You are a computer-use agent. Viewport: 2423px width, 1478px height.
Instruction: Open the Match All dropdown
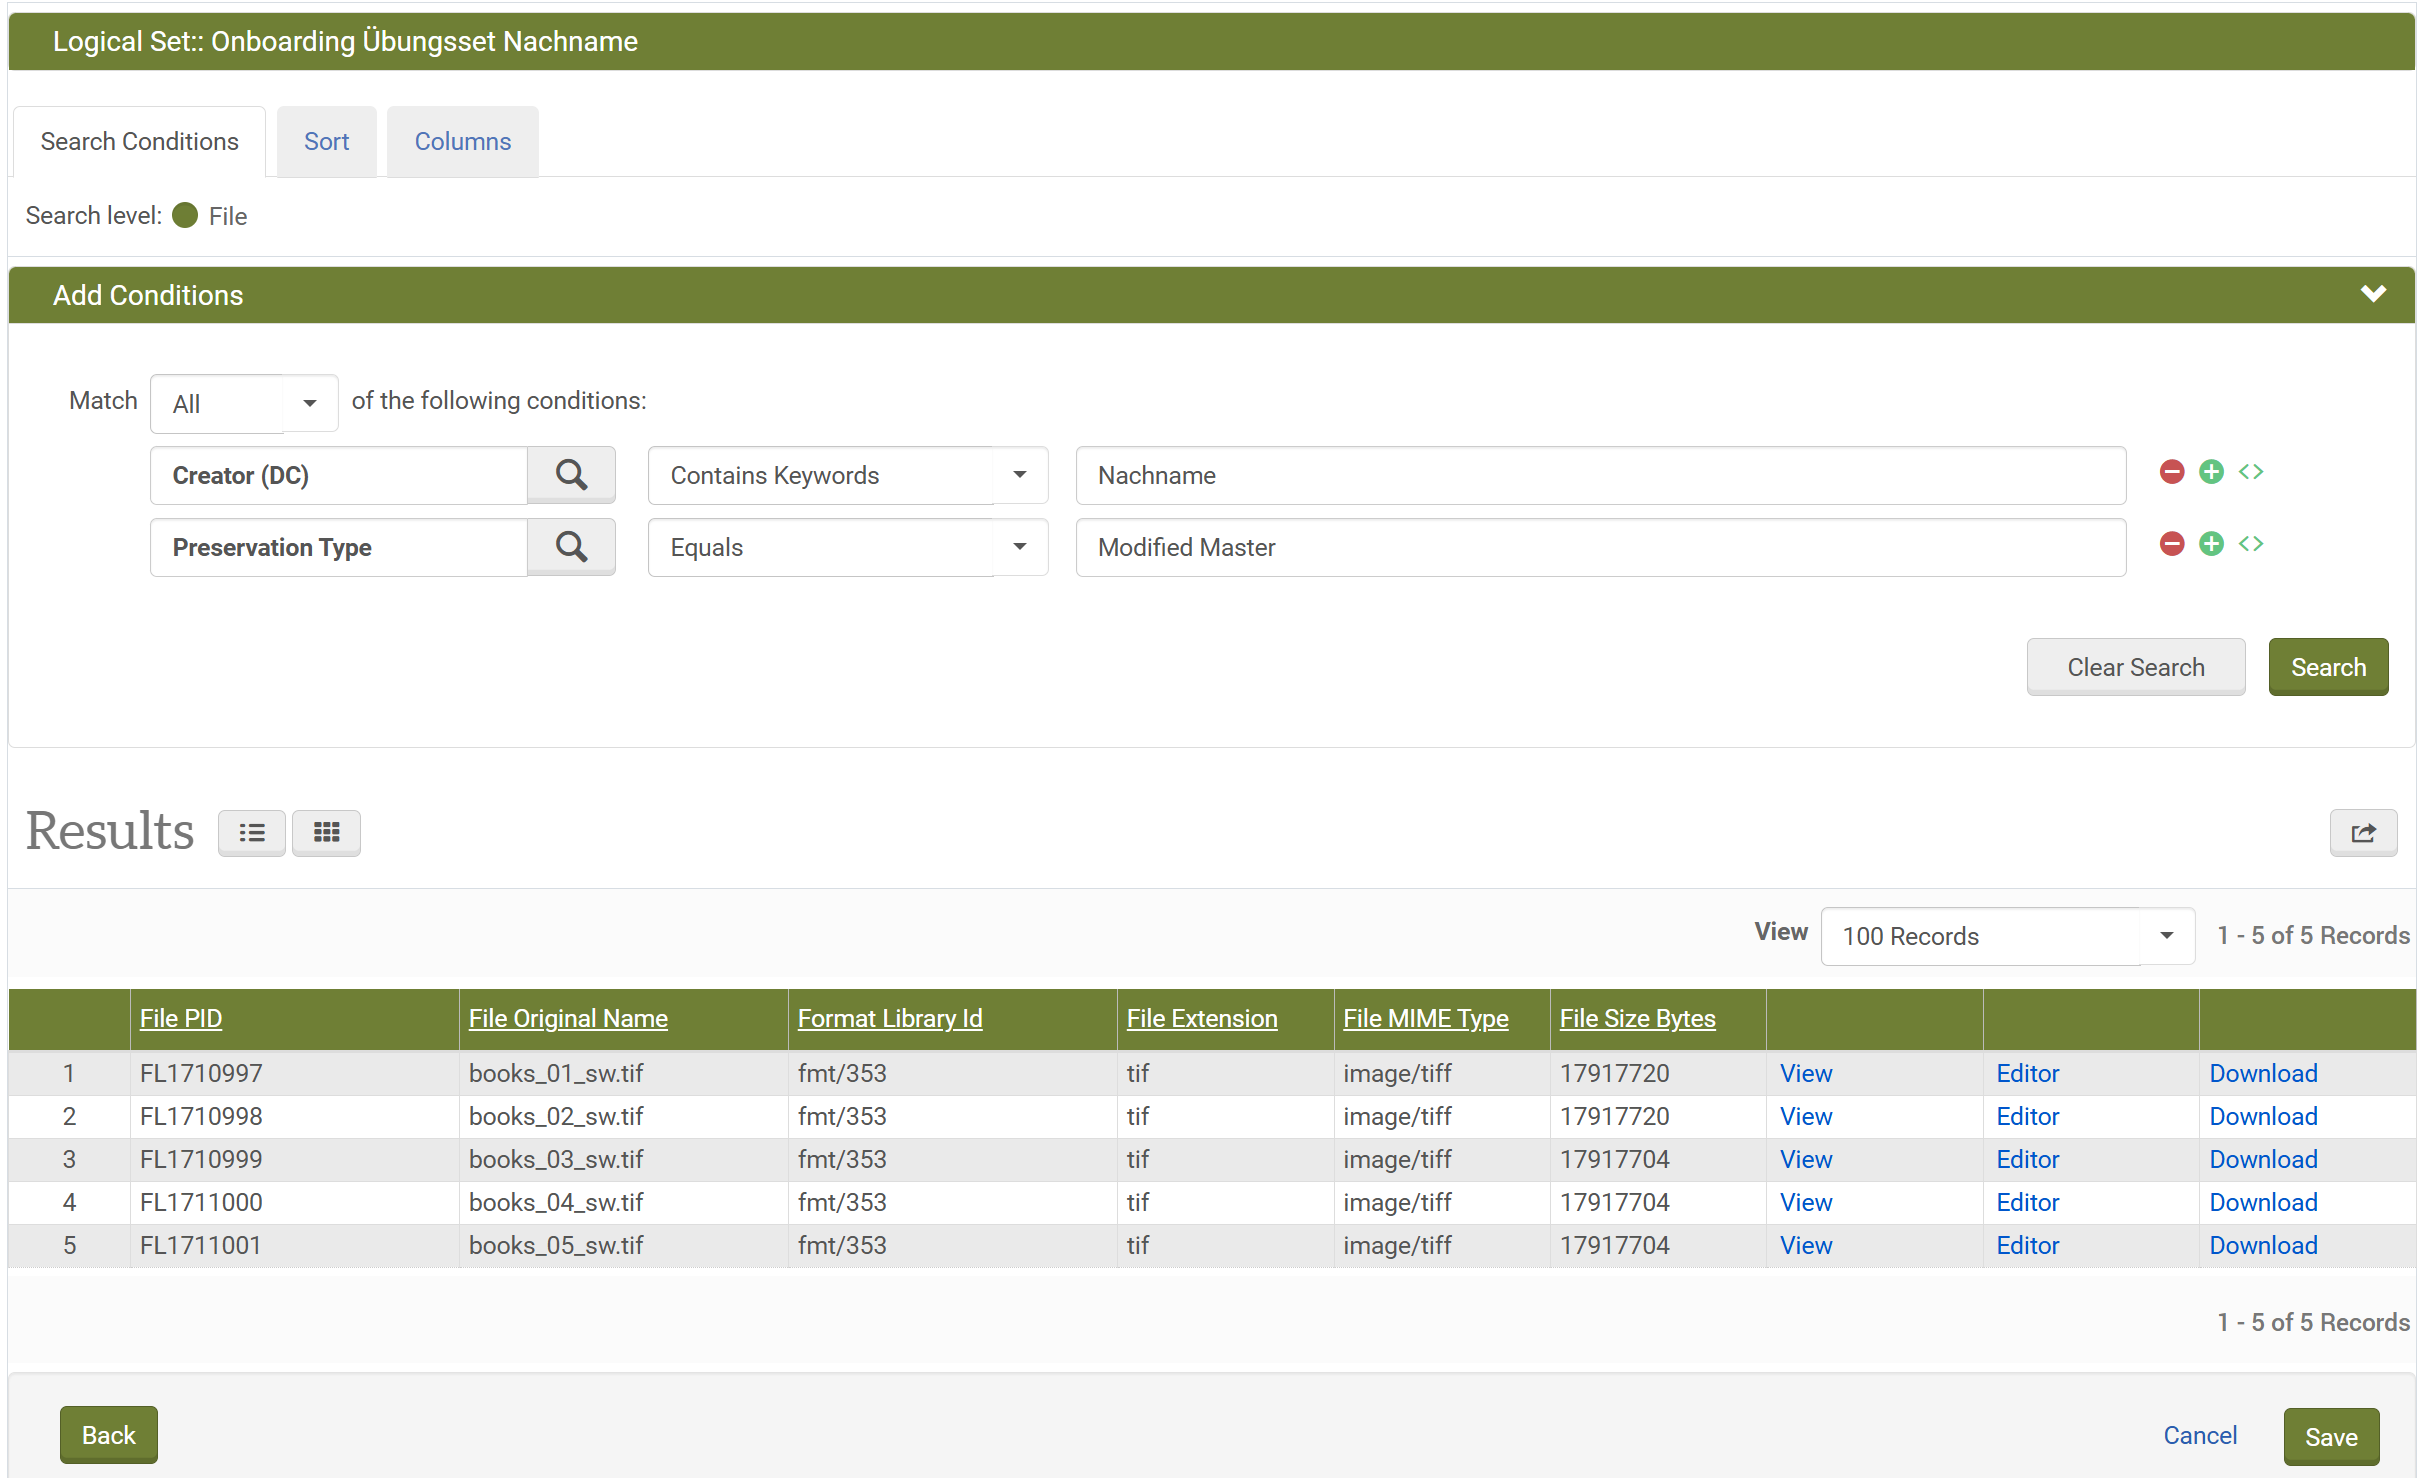click(x=244, y=404)
